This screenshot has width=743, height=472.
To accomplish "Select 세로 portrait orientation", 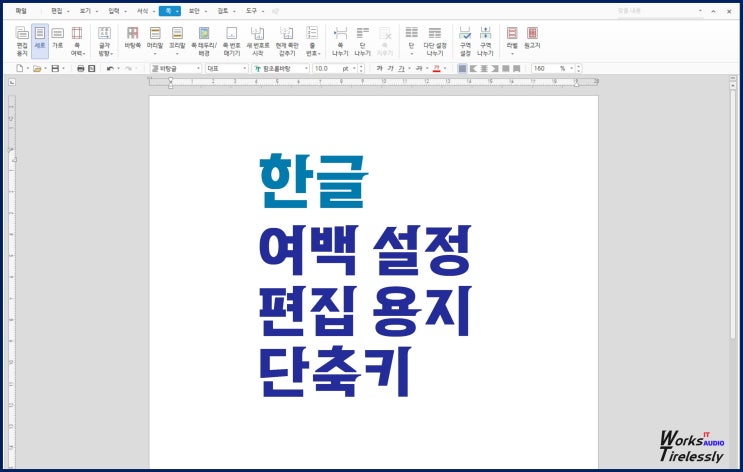I will coord(40,41).
